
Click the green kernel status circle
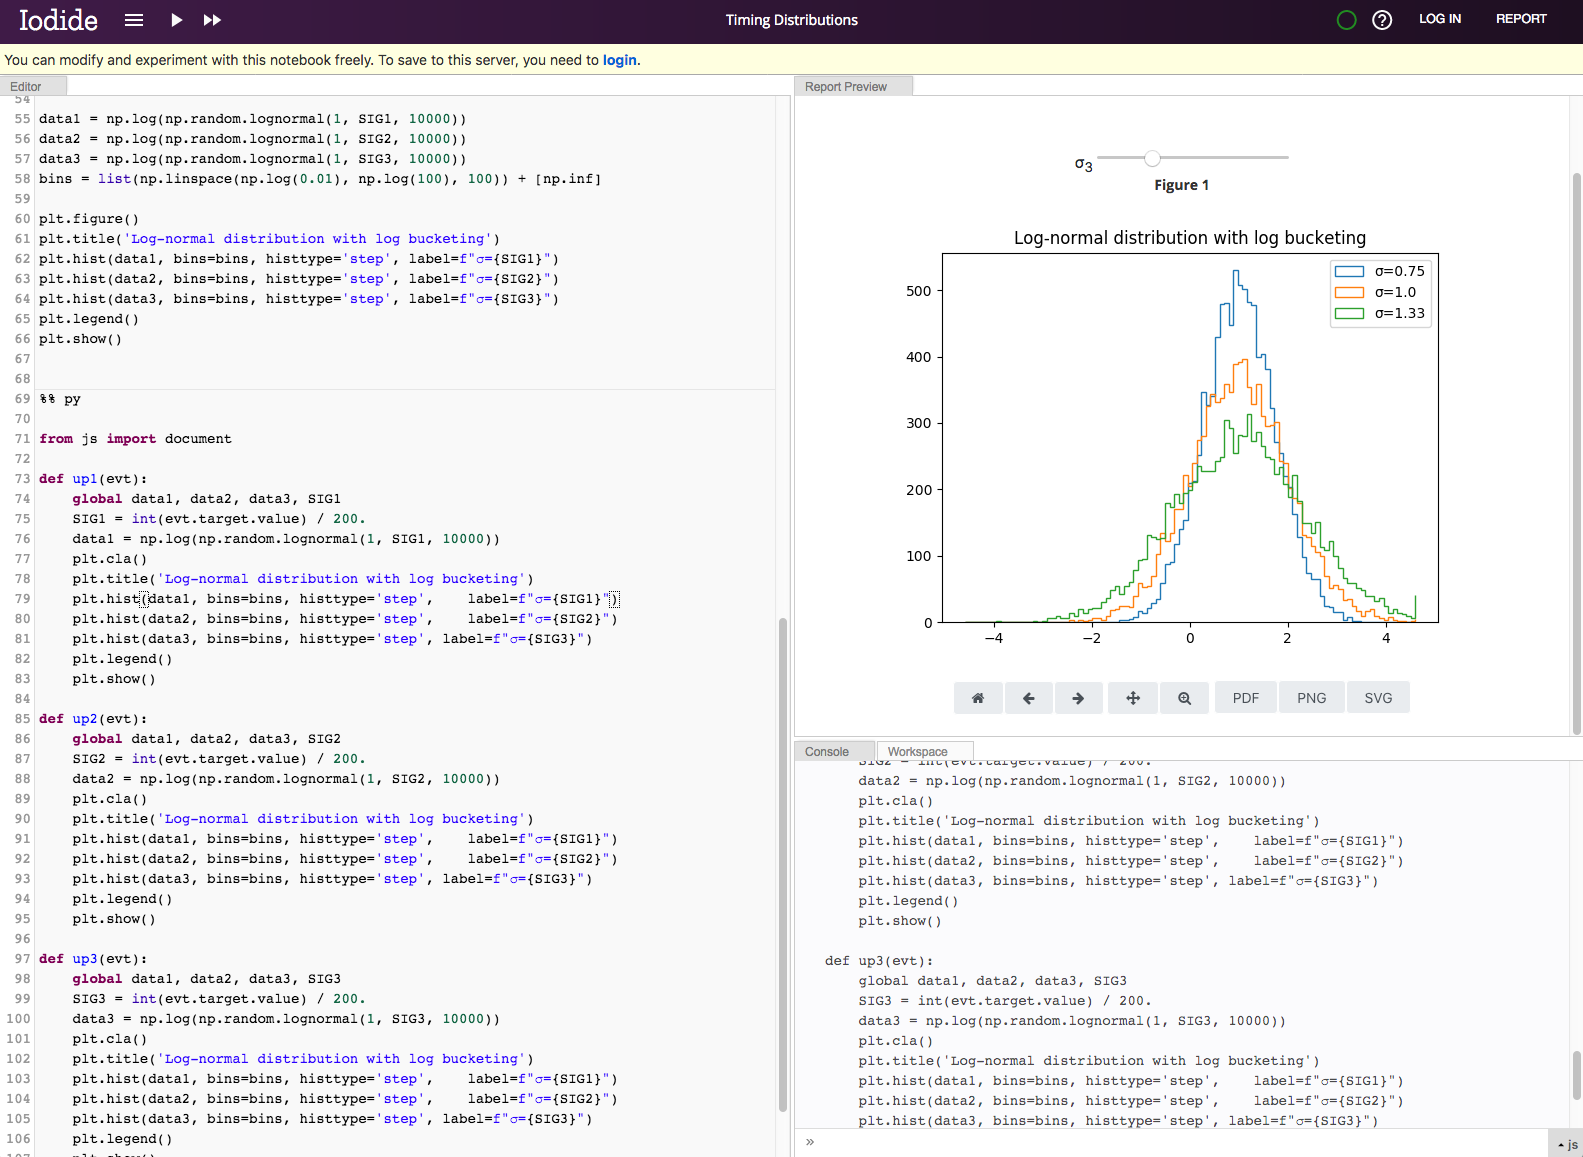(x=1346, y=20)
